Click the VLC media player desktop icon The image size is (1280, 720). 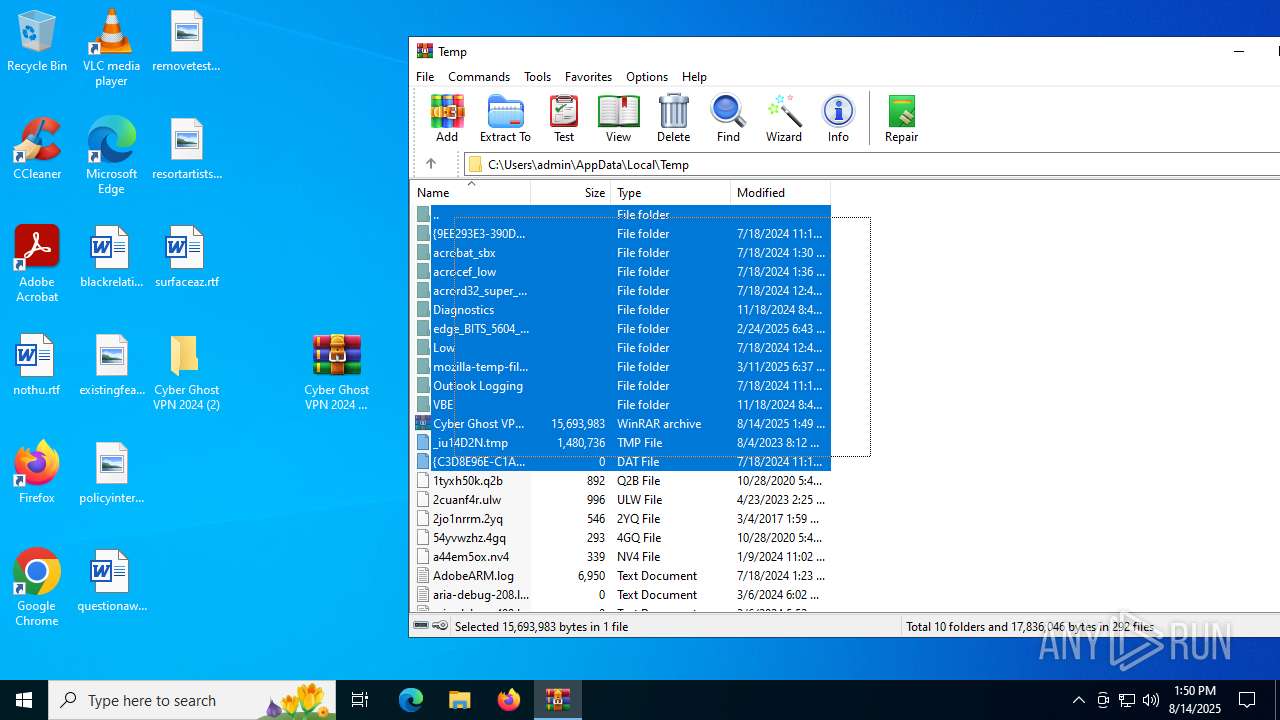(111, 48)
